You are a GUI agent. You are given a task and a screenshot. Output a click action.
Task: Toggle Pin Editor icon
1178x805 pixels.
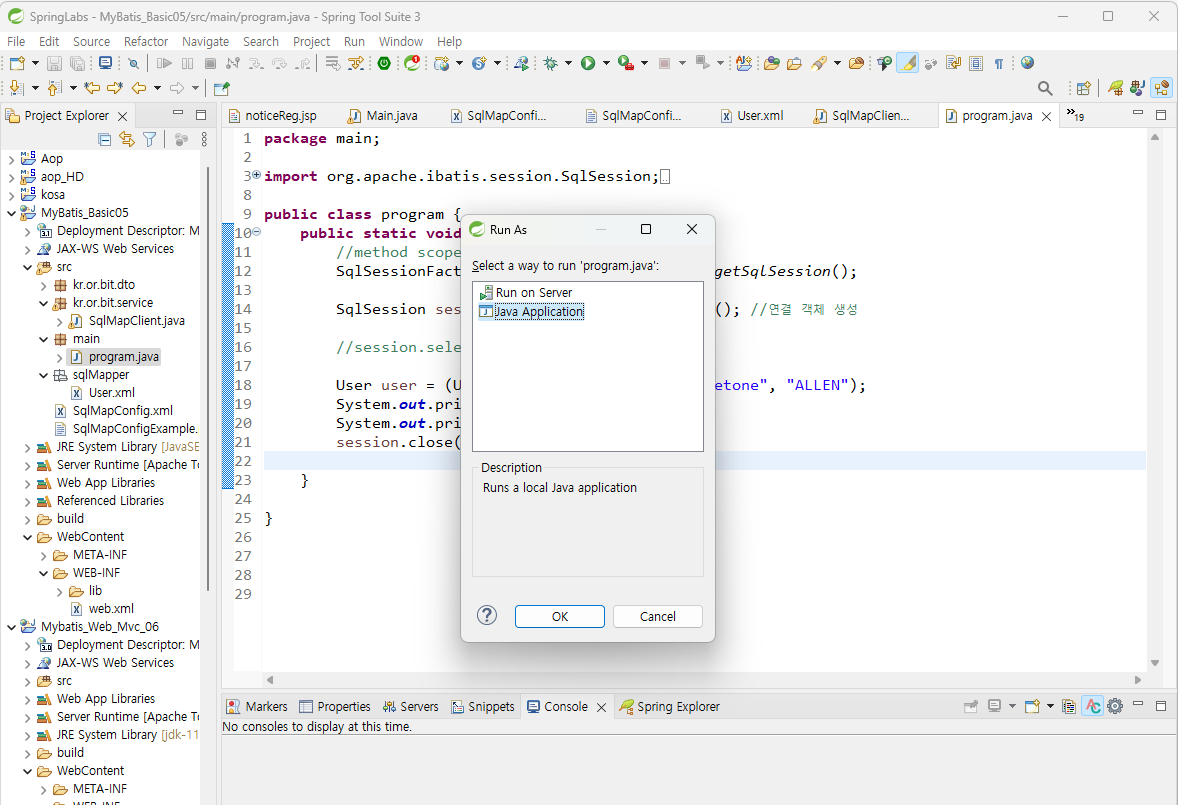tap(221, 89)
